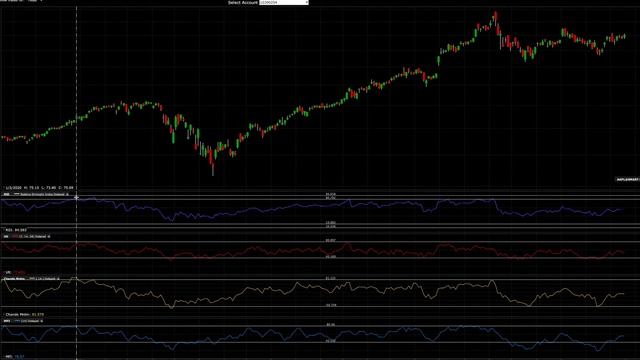Click the Chande Momentum indicator label tag
Screen dimensions: 640x360
click(14, 279)
